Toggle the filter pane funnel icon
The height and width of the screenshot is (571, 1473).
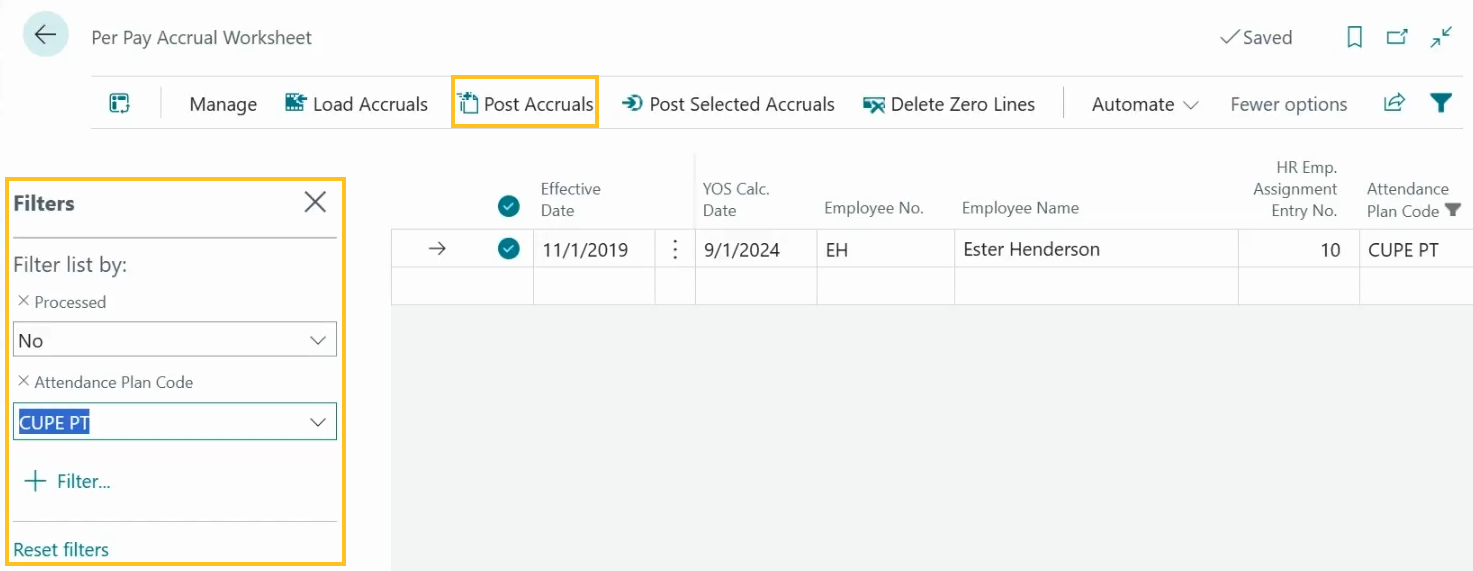click(x=1440, y=103)
